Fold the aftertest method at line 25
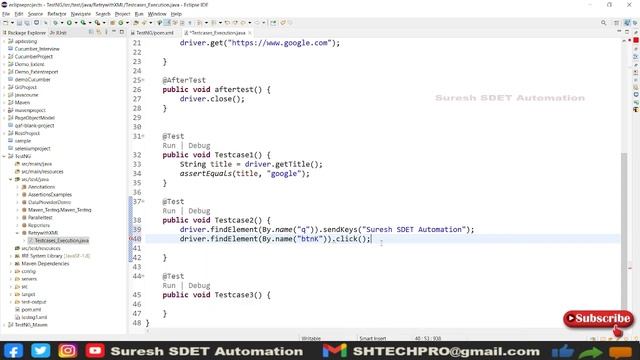Viewport: 640px width, 360px height. click(143, 80)
